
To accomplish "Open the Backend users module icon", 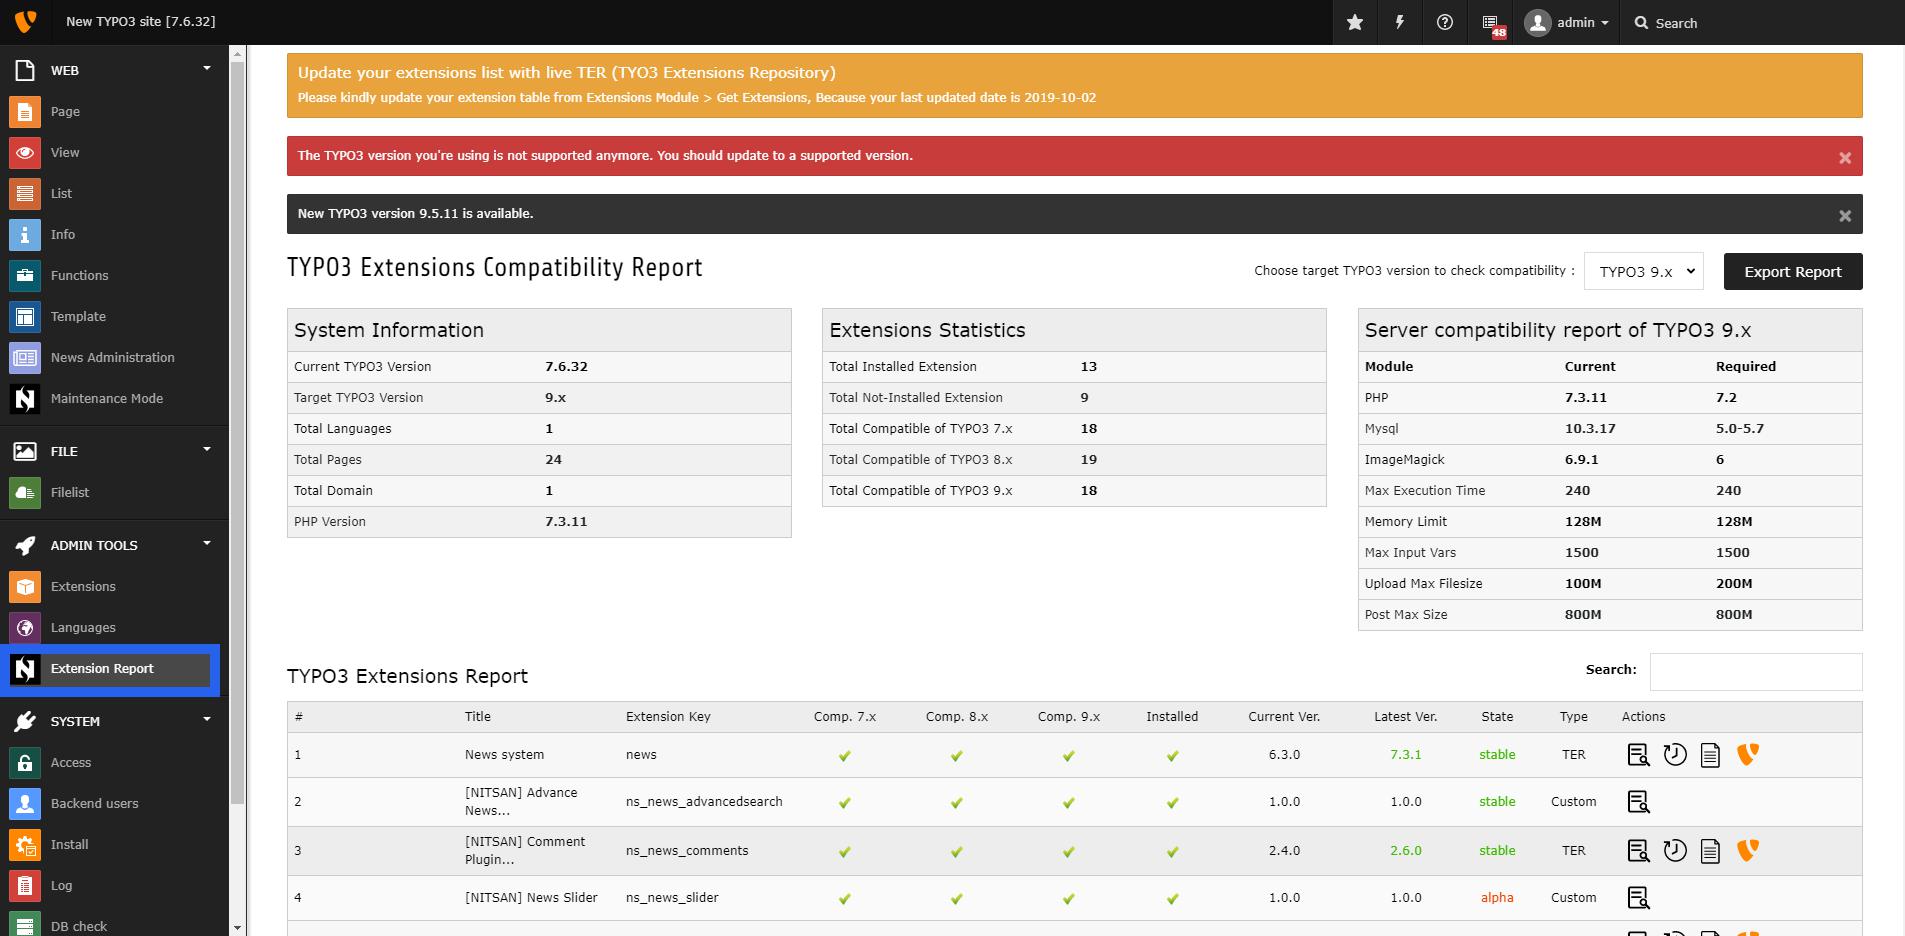I will [25, 803].
